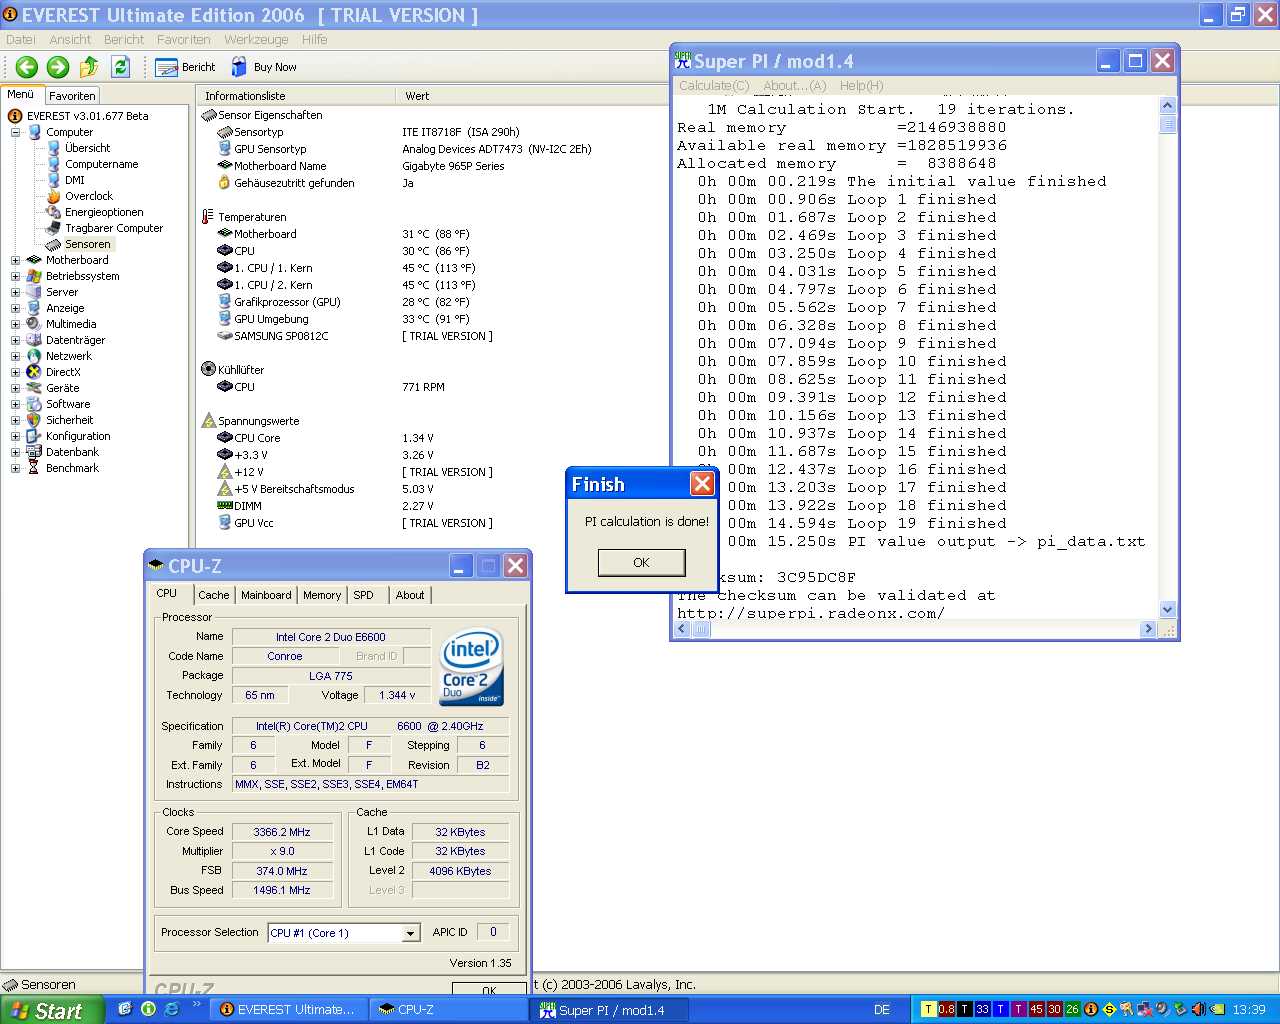Expand the DirectX tree node
Viewport: 1280px width, 1024px height.
point(16,372)
